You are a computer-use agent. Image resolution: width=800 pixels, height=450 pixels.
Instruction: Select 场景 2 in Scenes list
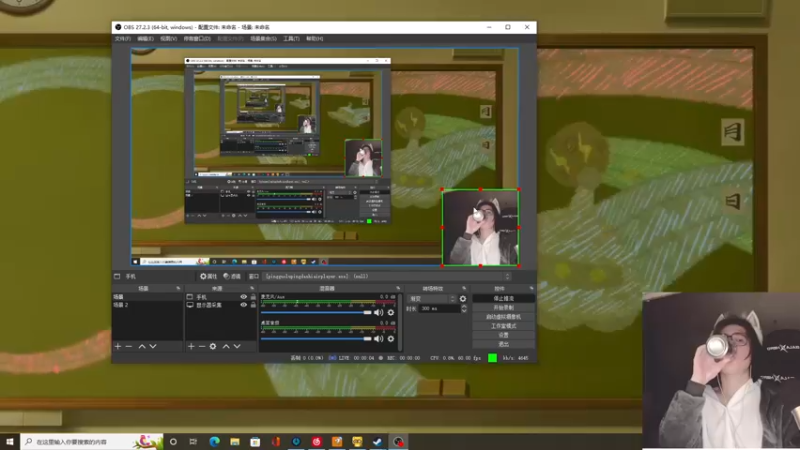[x=147, y=305]
